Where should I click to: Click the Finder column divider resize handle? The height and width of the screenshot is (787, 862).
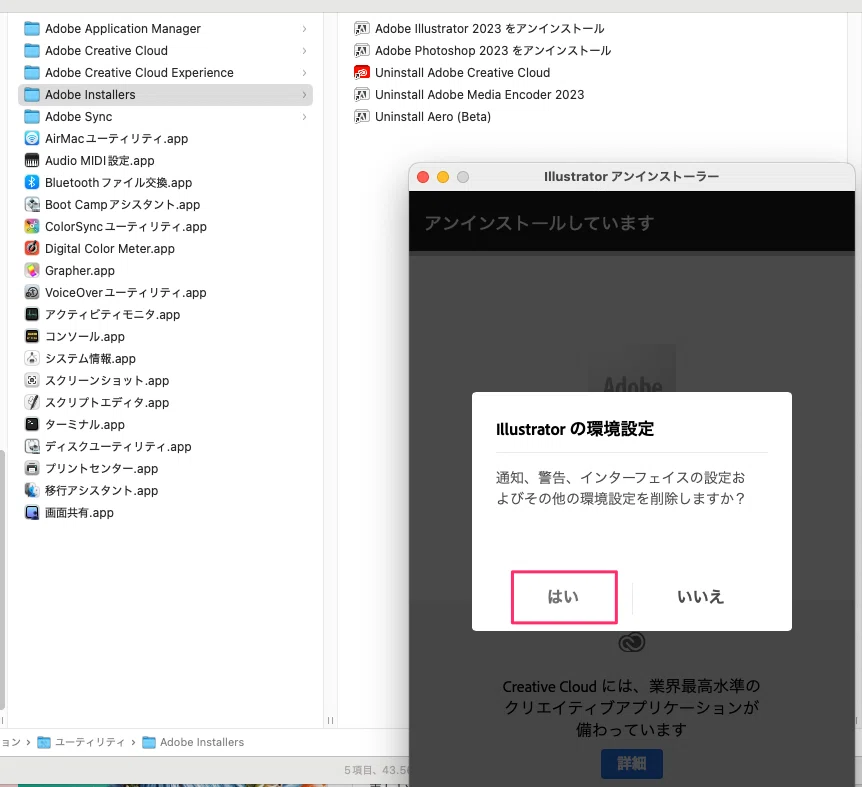[330, 721]
